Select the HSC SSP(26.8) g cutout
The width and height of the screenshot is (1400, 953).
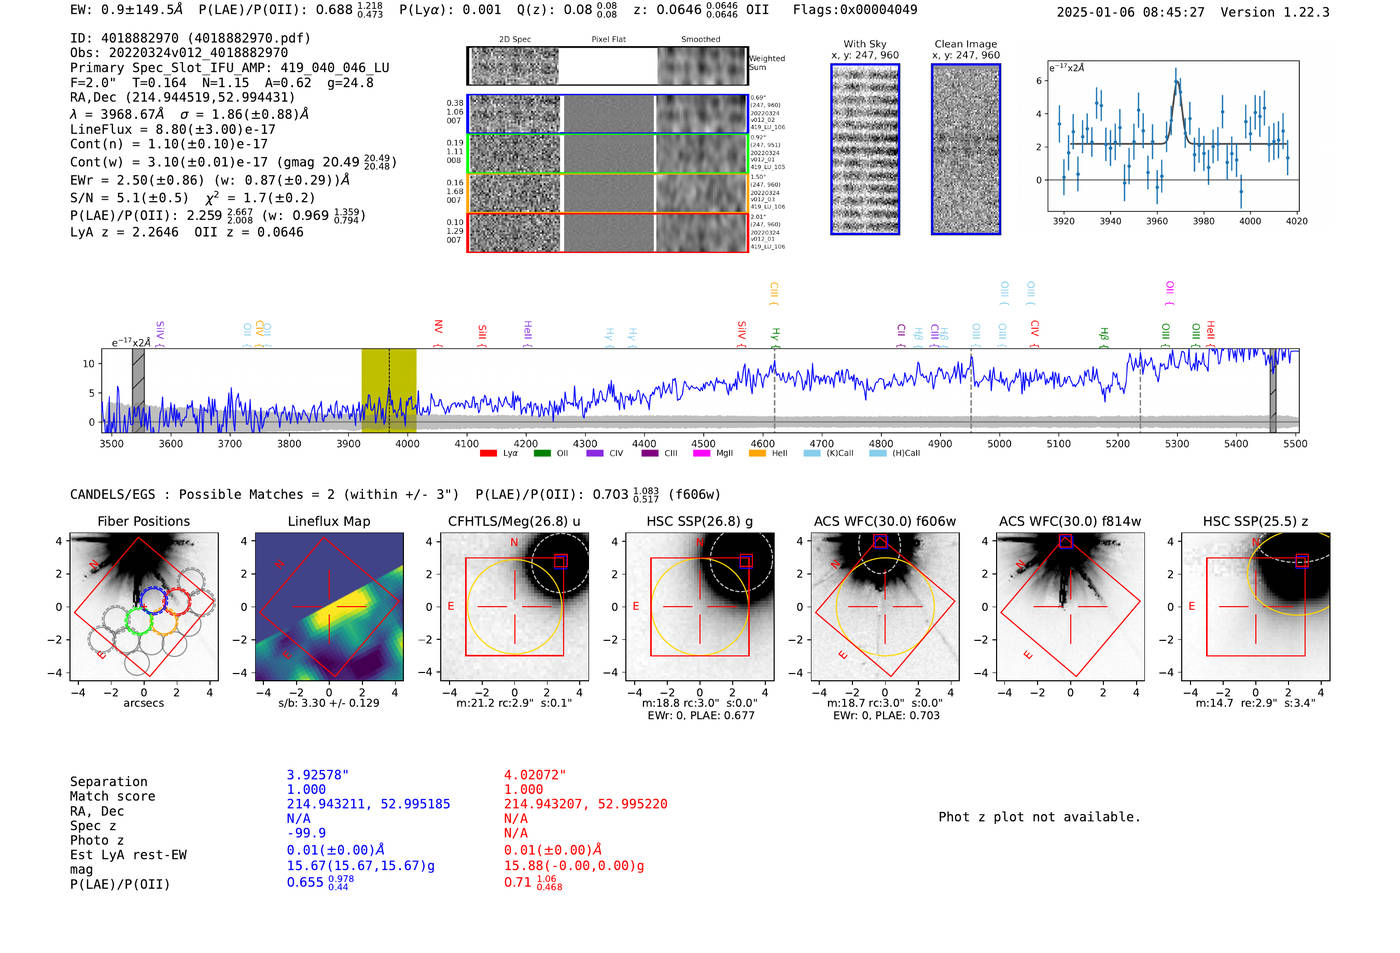coord(699,607)
